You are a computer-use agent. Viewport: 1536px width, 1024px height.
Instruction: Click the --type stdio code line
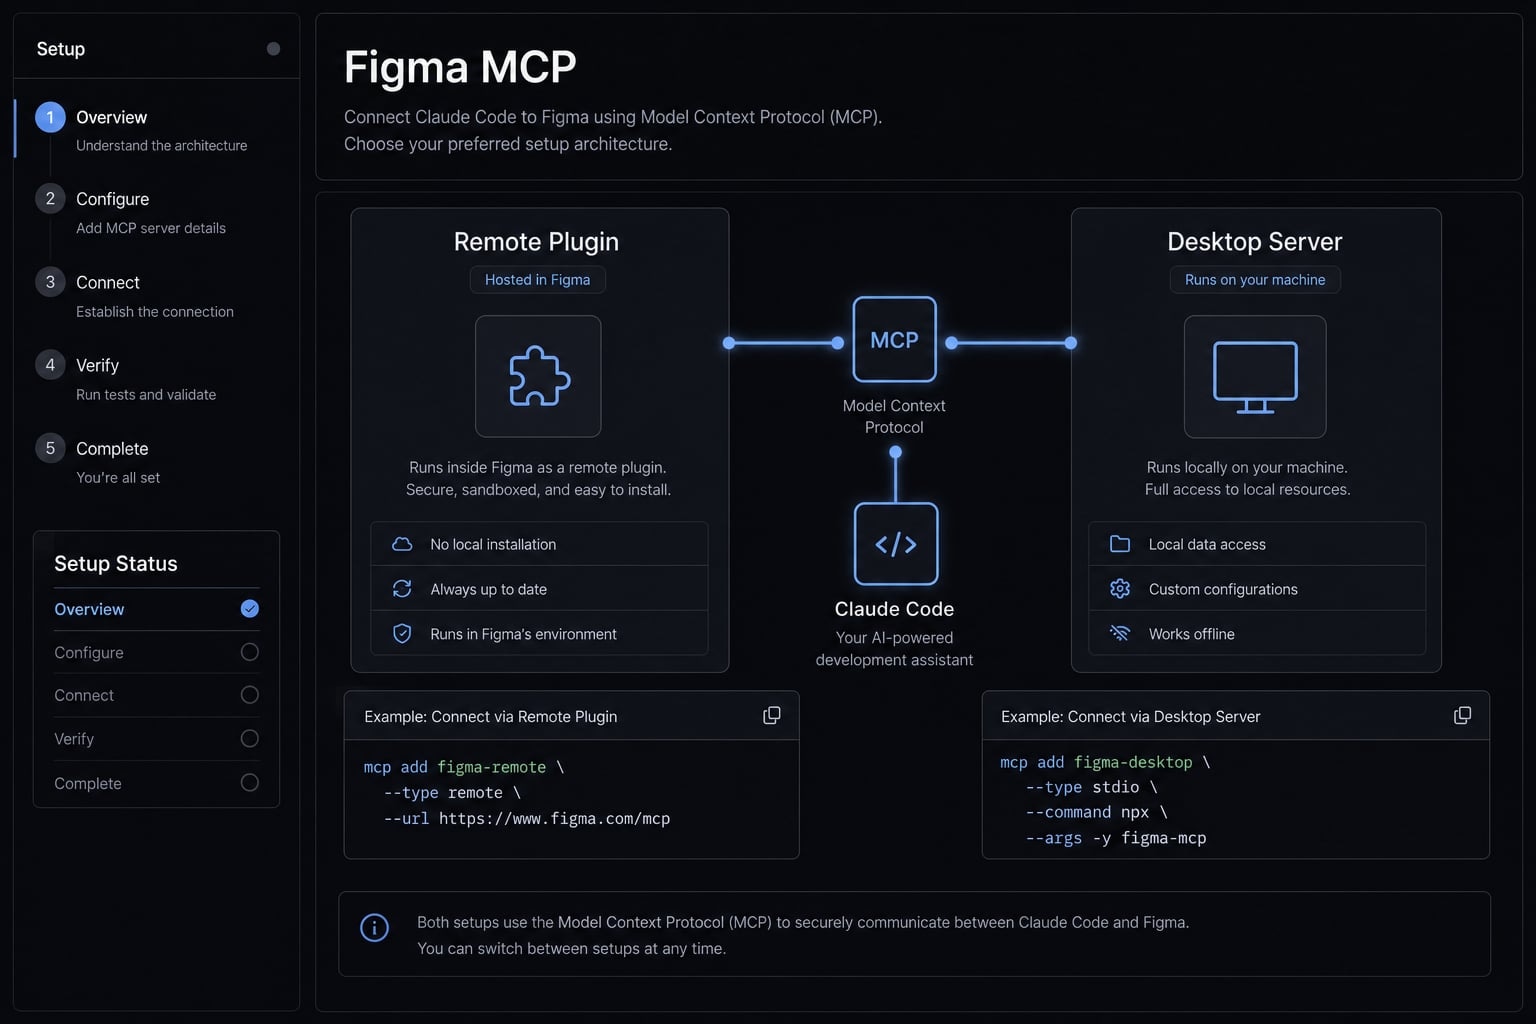pyautogui.click(x=1091, y=787)
